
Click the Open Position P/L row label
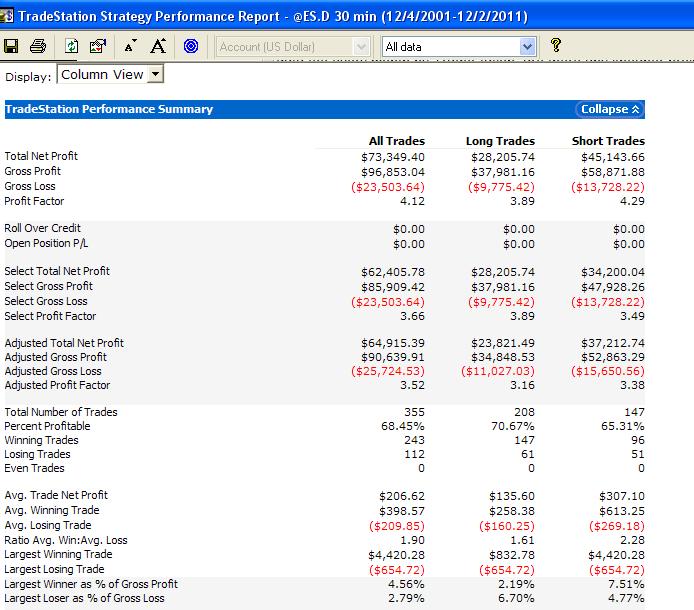pyautogui.click(x=46, y=243)
